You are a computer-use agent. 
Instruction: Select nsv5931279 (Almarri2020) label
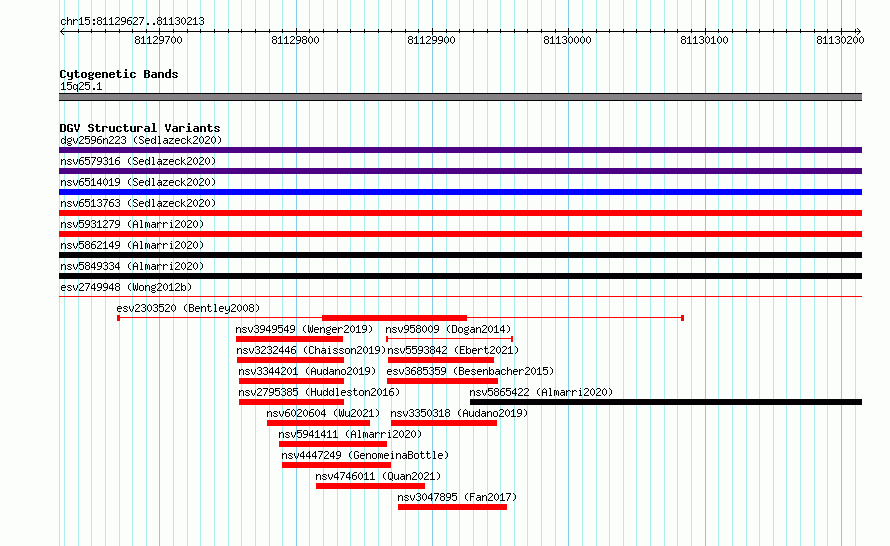tap(132, 224)
